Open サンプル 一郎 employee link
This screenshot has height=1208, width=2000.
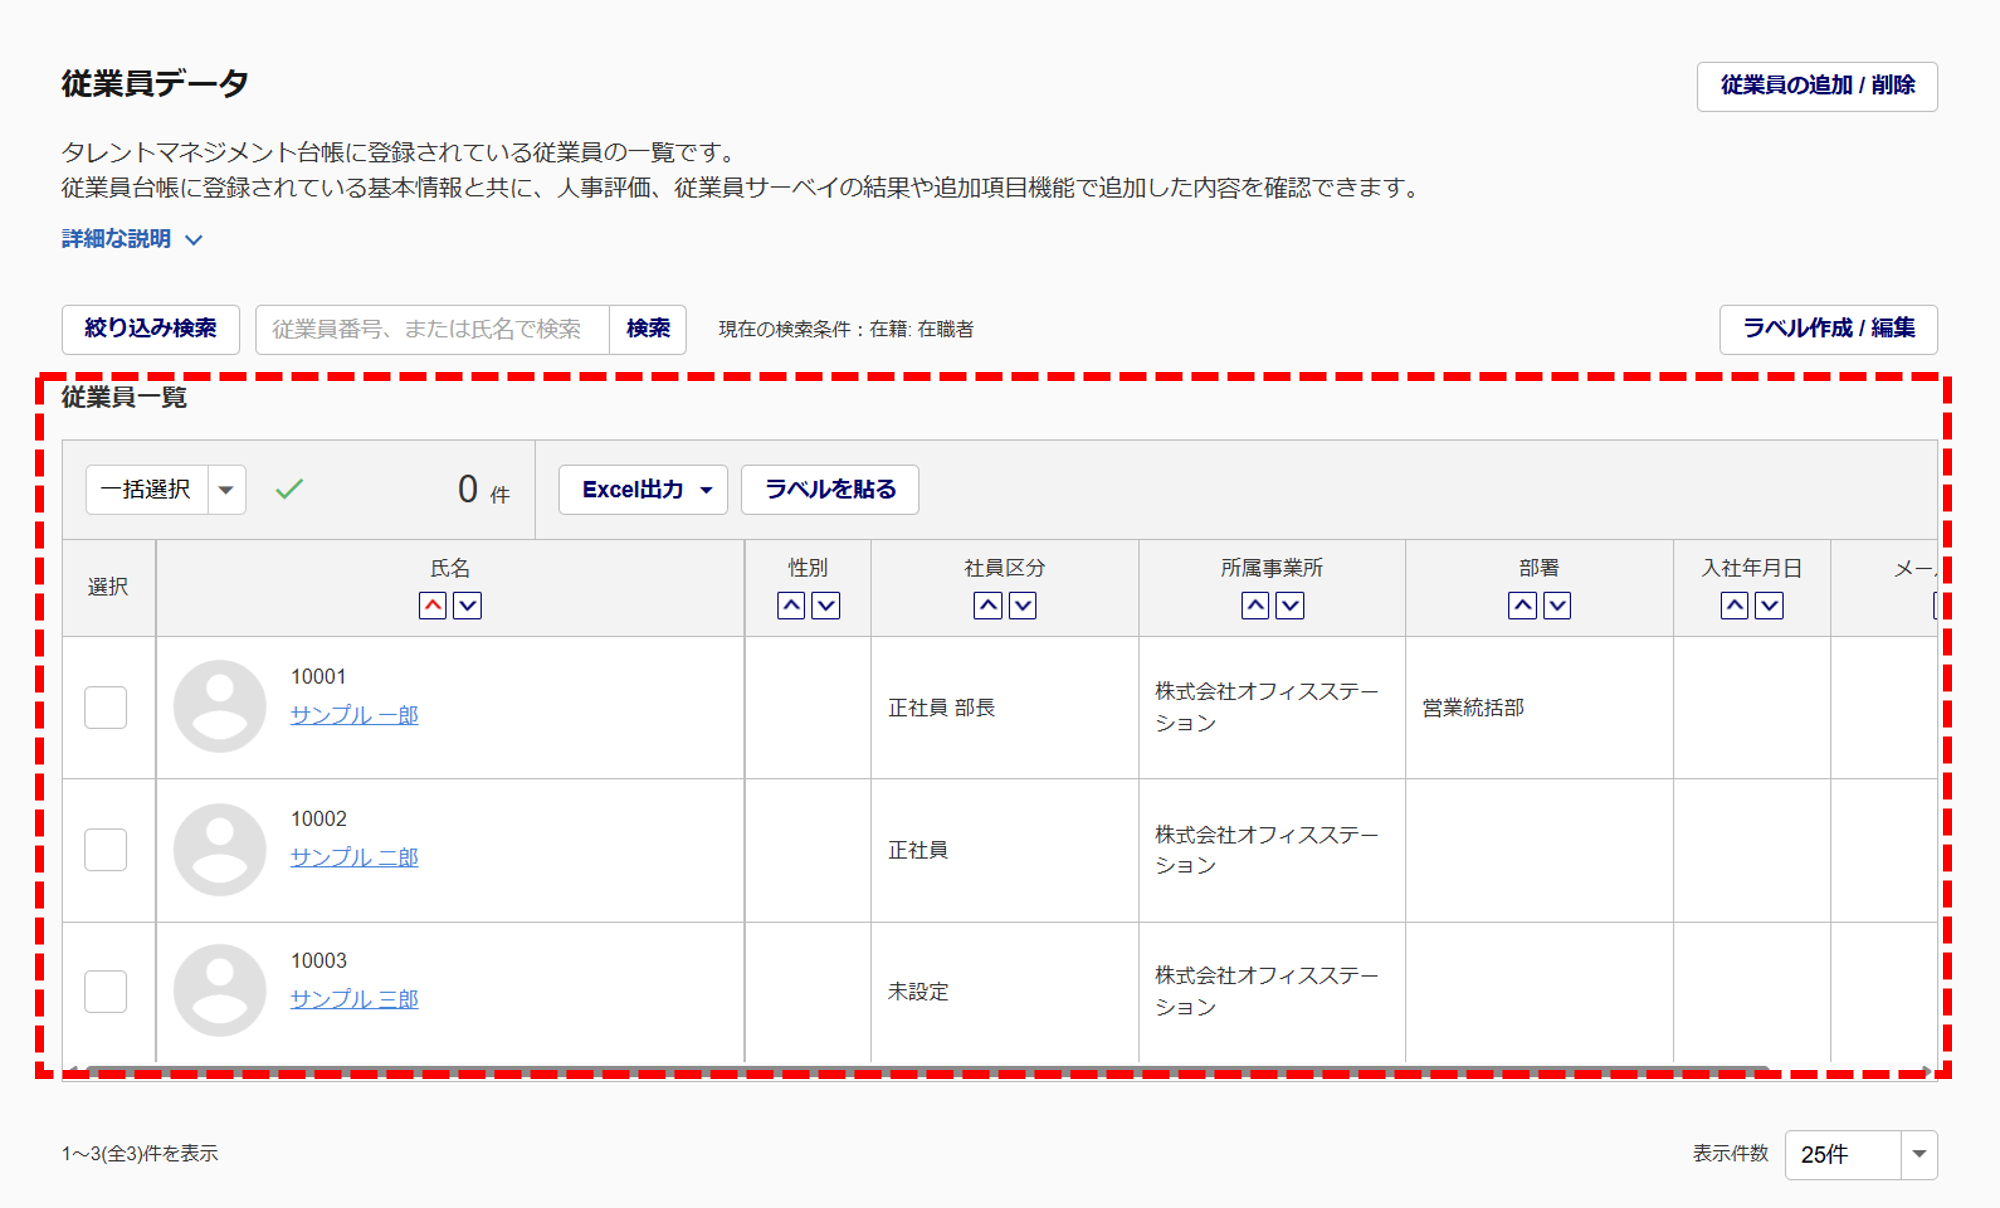click(x=354, y=715)
